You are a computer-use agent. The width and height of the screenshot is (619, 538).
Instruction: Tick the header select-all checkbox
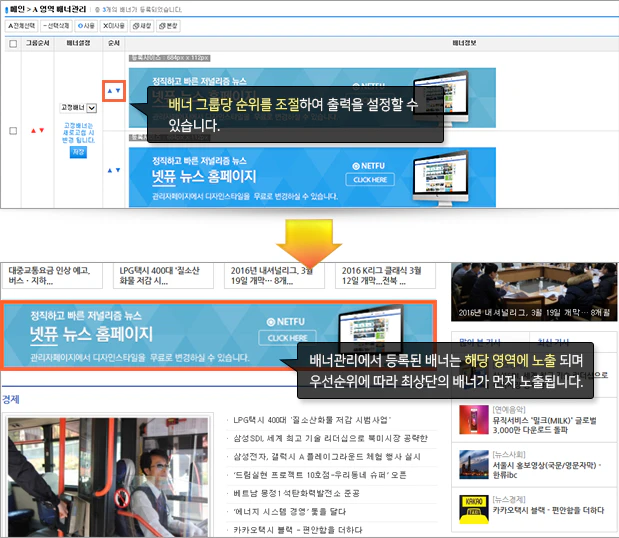(x=13, y=44)
